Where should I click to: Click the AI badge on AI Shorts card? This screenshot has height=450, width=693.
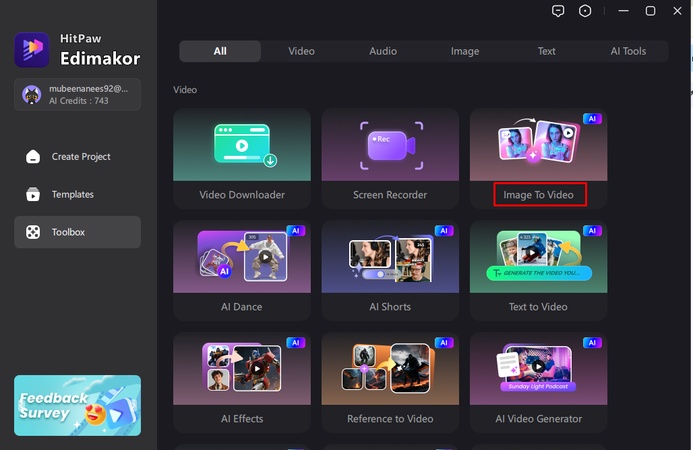444,231
